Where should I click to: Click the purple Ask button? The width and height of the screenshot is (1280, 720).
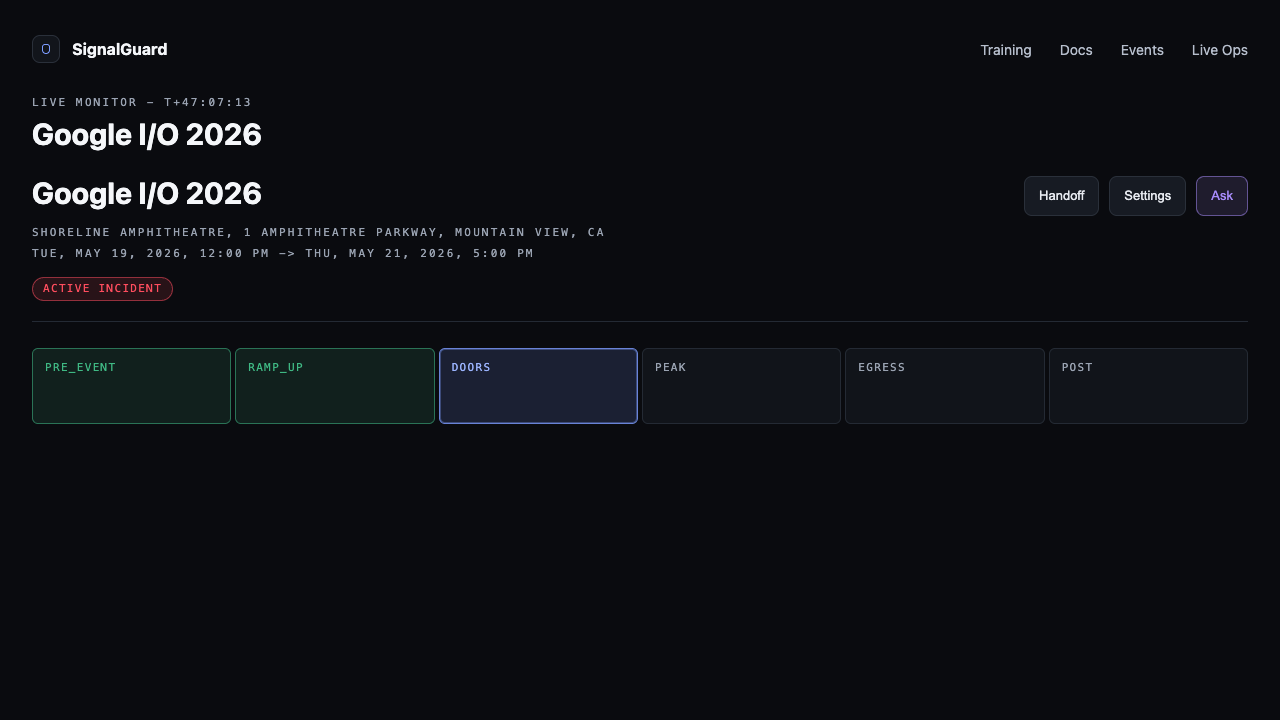[1222, 196]
